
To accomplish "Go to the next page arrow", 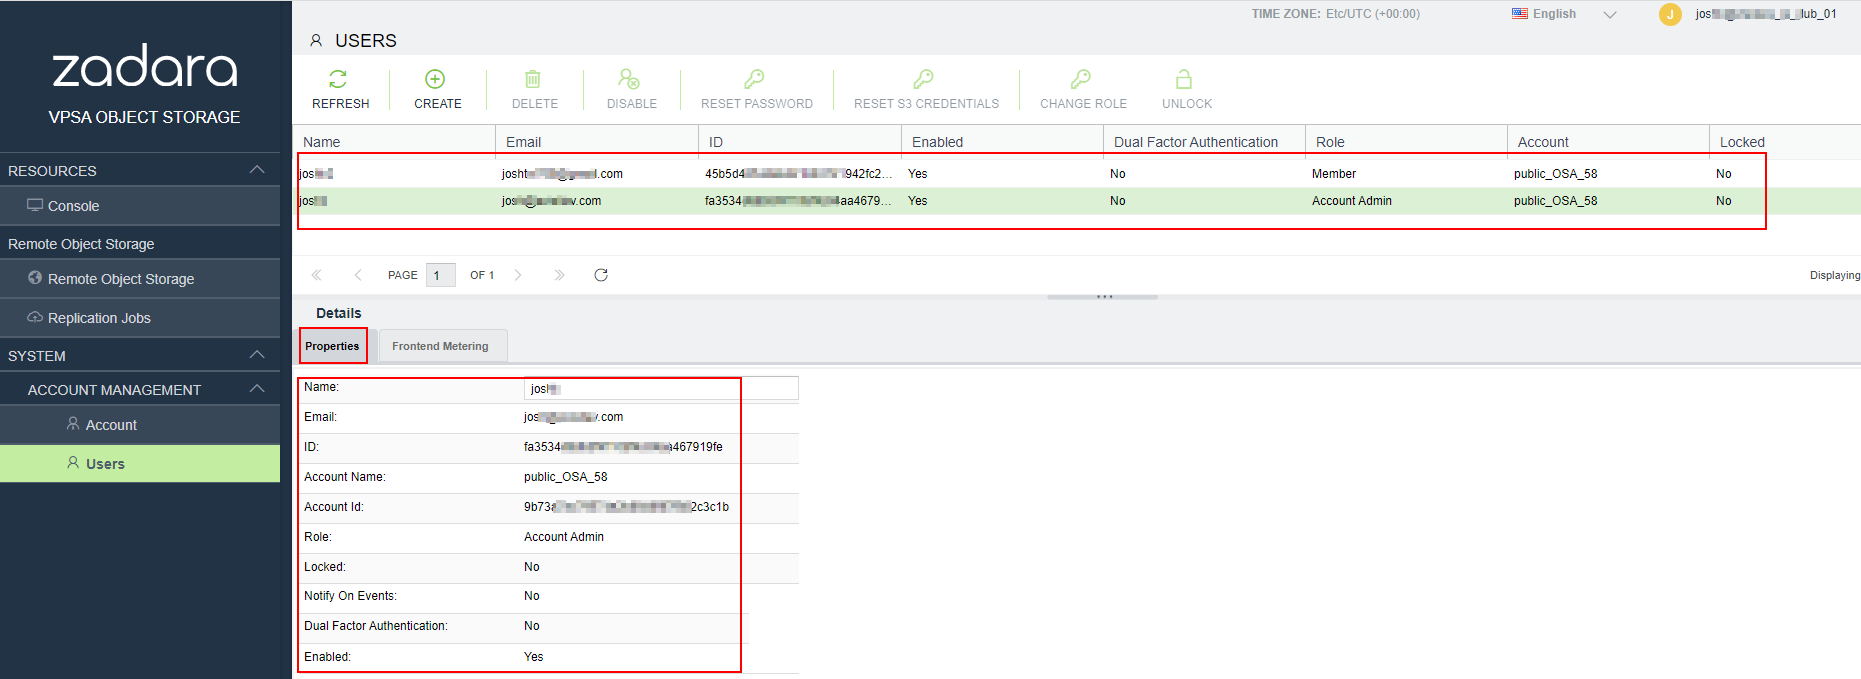I will point(518,275).
